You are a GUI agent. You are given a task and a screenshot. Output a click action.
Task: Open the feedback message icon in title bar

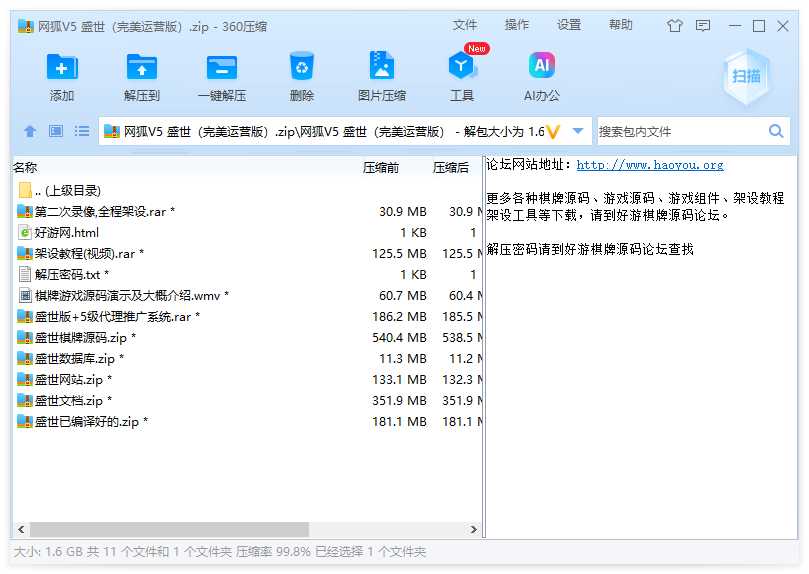(703, 26)
